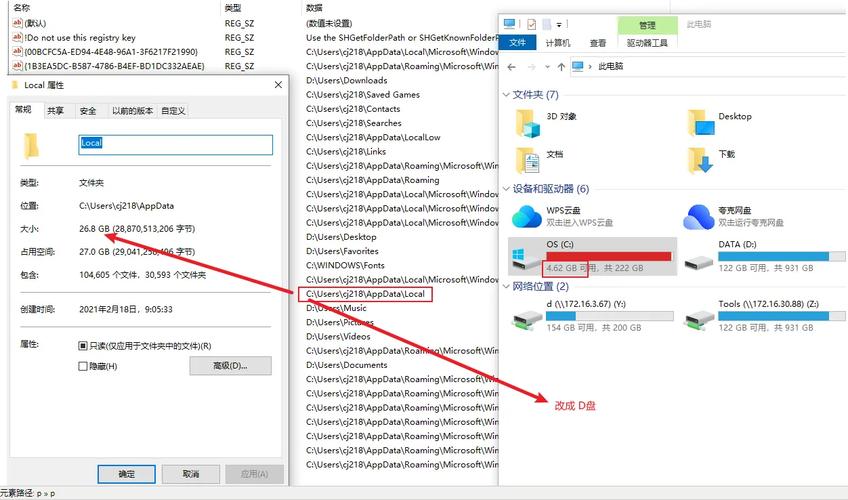Viewport: 848px width, 500px height.
Task: Select the OS (C:) drive icon
Action: pyautogui.click(x=525, y=258)
